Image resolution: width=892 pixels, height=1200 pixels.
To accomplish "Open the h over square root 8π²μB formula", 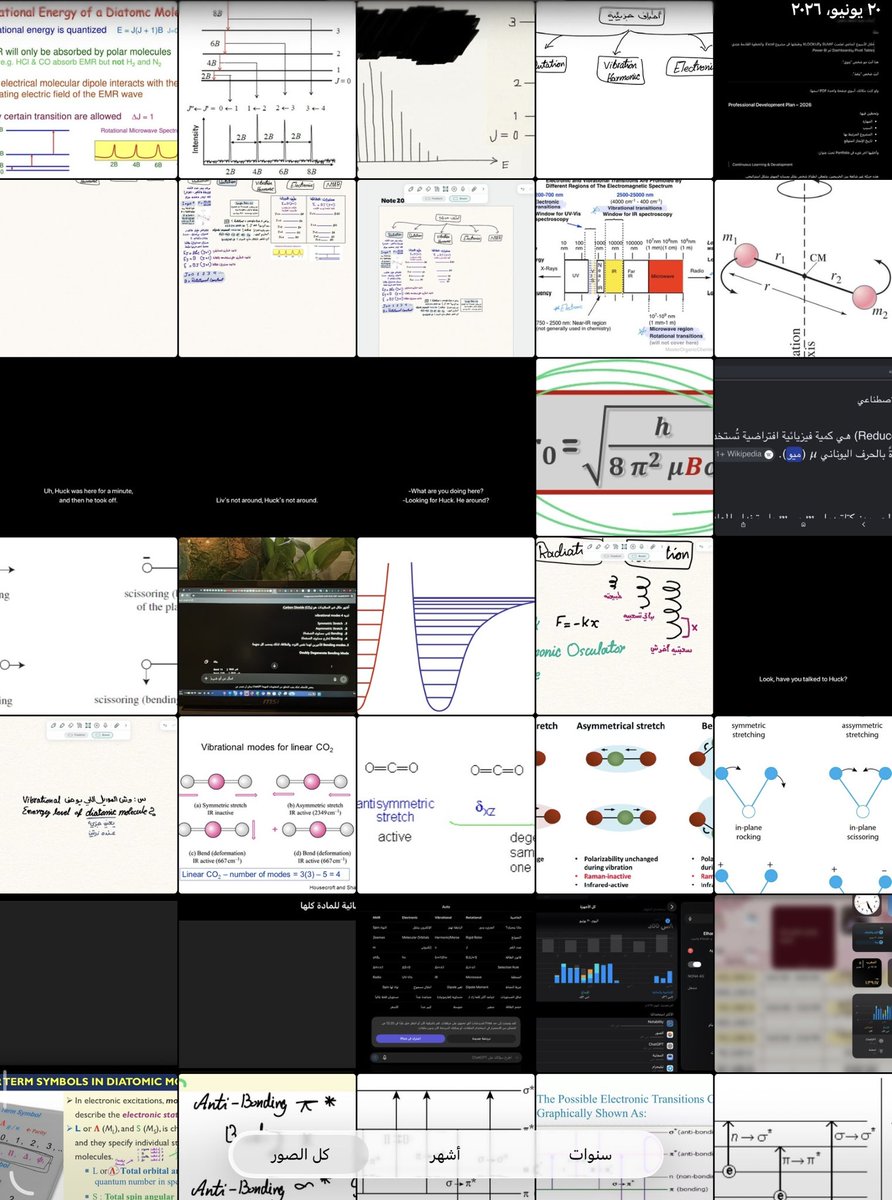I will tap(624, 447).
